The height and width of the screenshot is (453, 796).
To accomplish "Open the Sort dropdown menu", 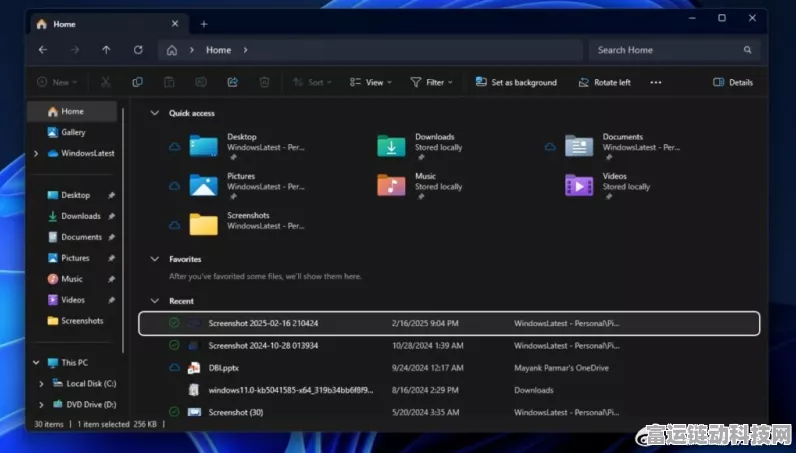I will point(312,82).
